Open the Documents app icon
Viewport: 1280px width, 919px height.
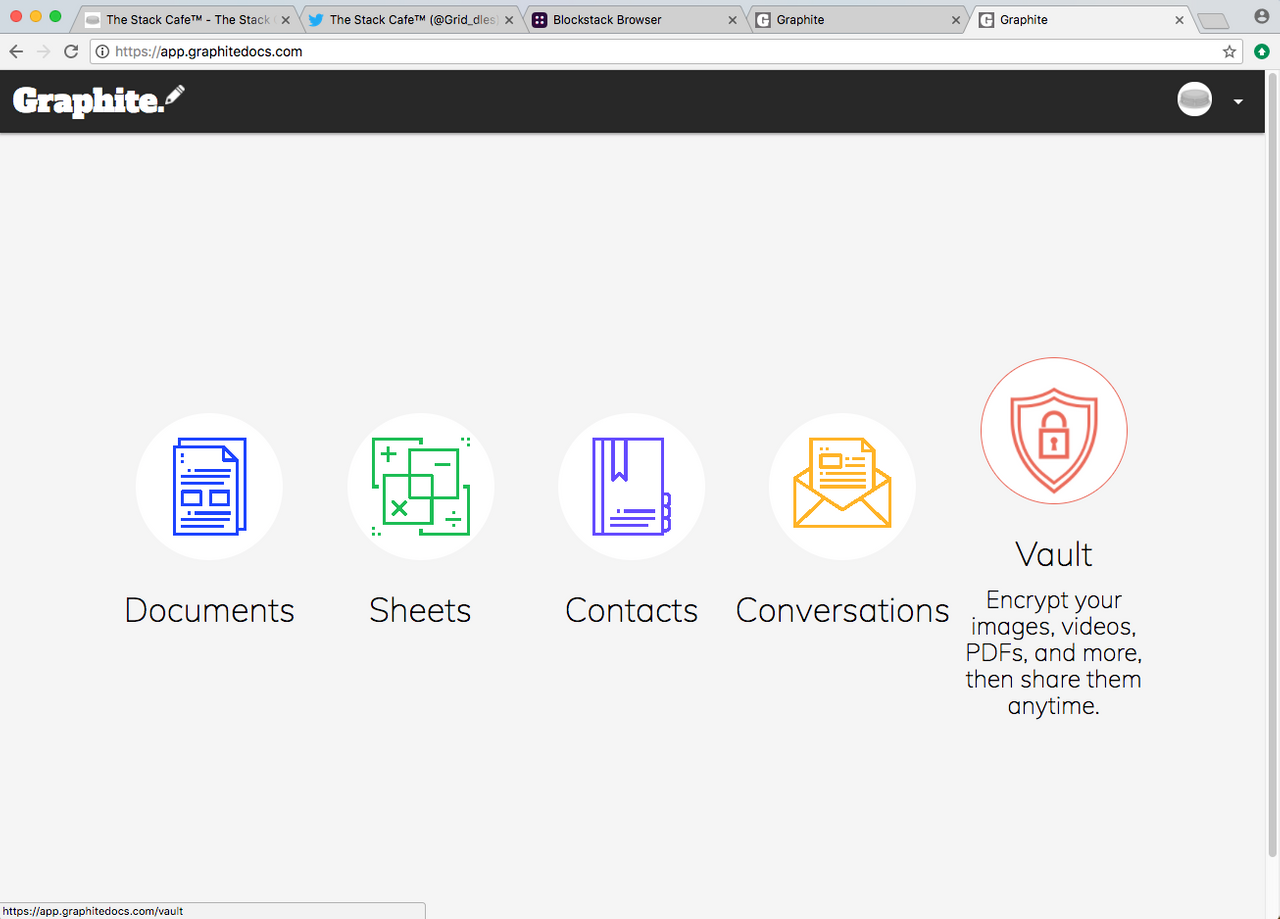point(209,486)
